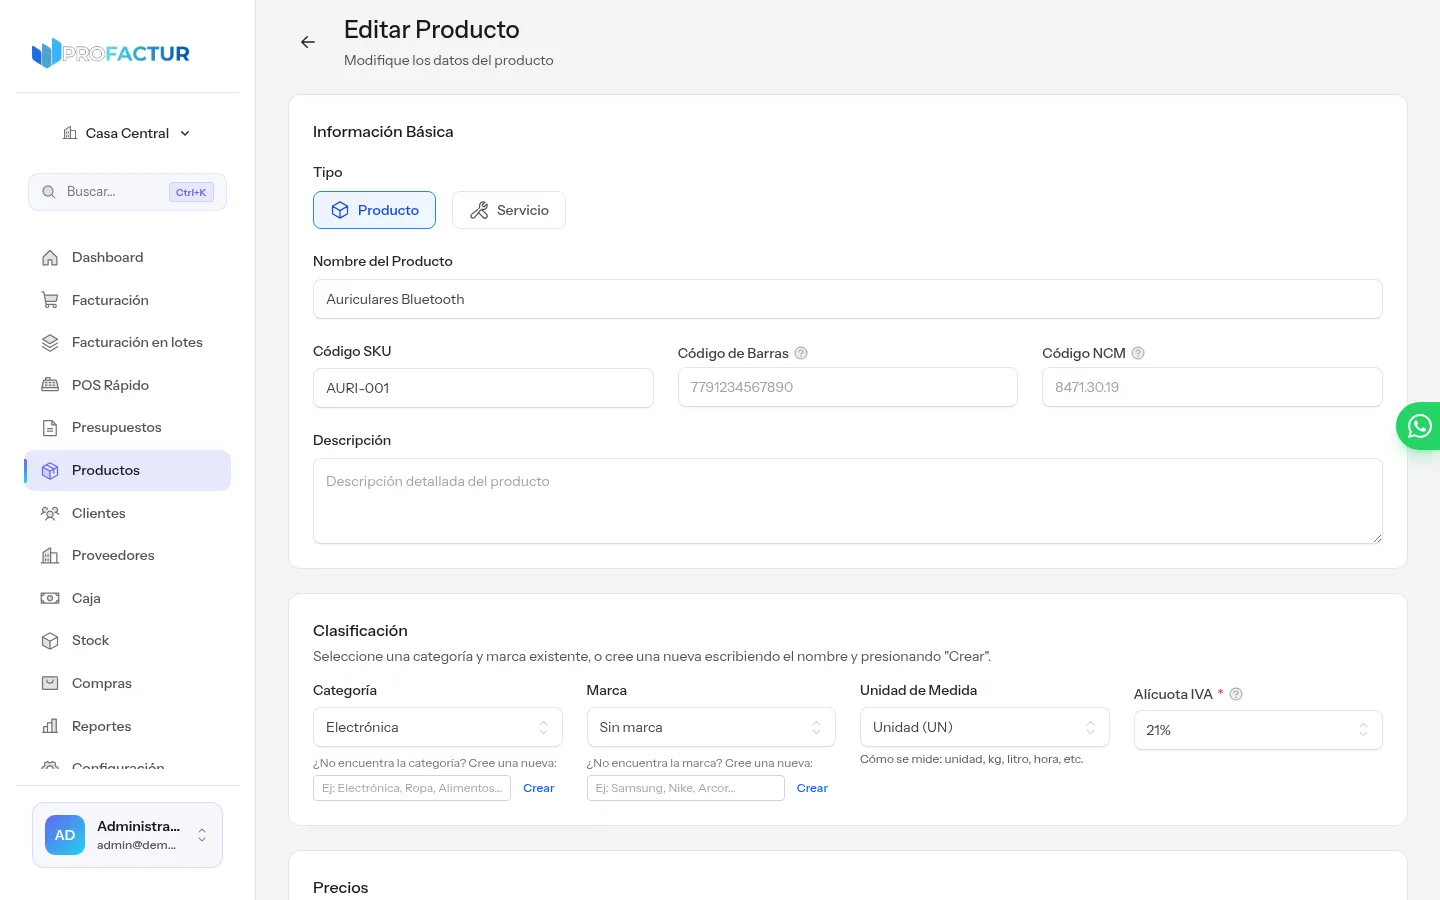
Task: Click the Facturación cart icon
Action: 50,300
